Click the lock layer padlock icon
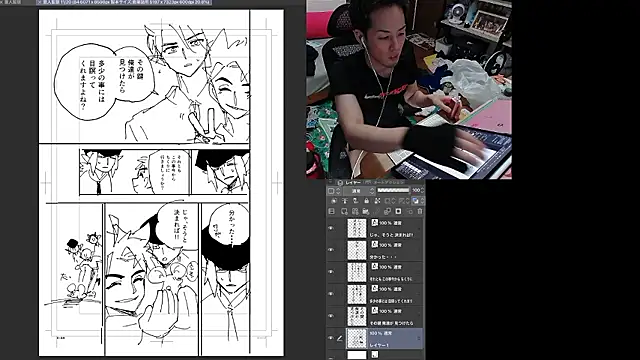This screenshot has height=360, width=640. [367, 201]
